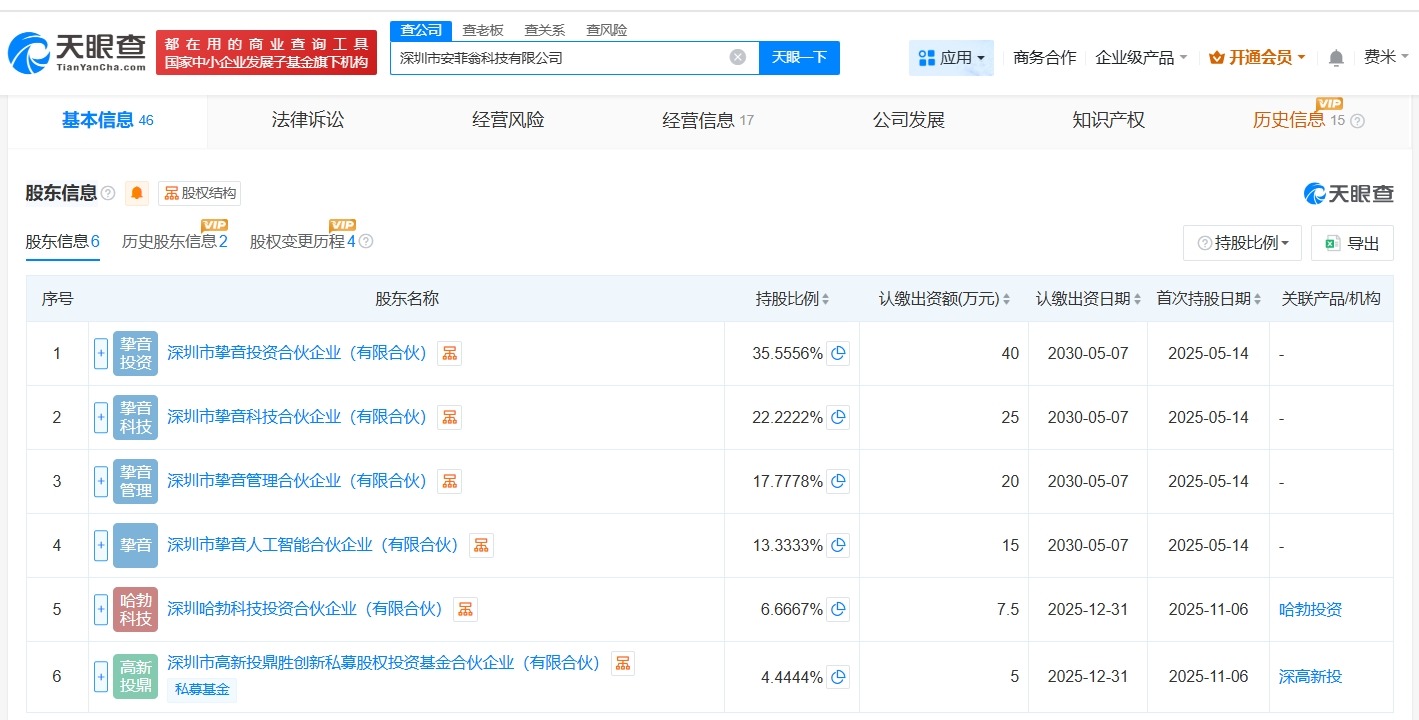The image size is (1419, 720).
Task: Open pie chart for 35.5556% shareholding
Action: point(838,353)
